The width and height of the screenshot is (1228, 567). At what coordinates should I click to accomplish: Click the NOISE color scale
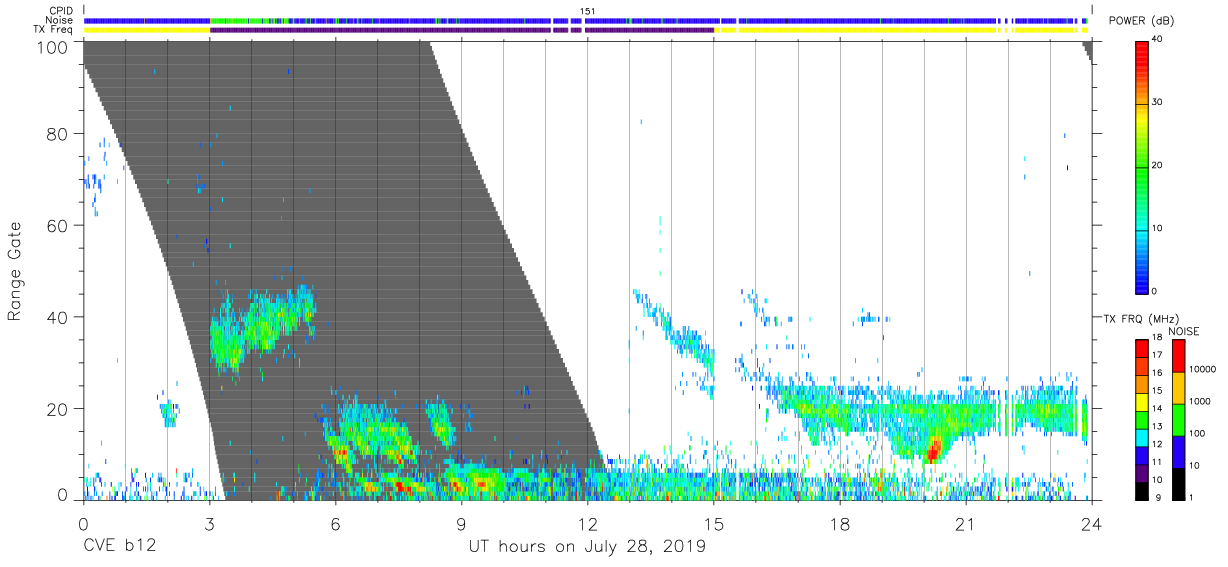click(1179, 419)
